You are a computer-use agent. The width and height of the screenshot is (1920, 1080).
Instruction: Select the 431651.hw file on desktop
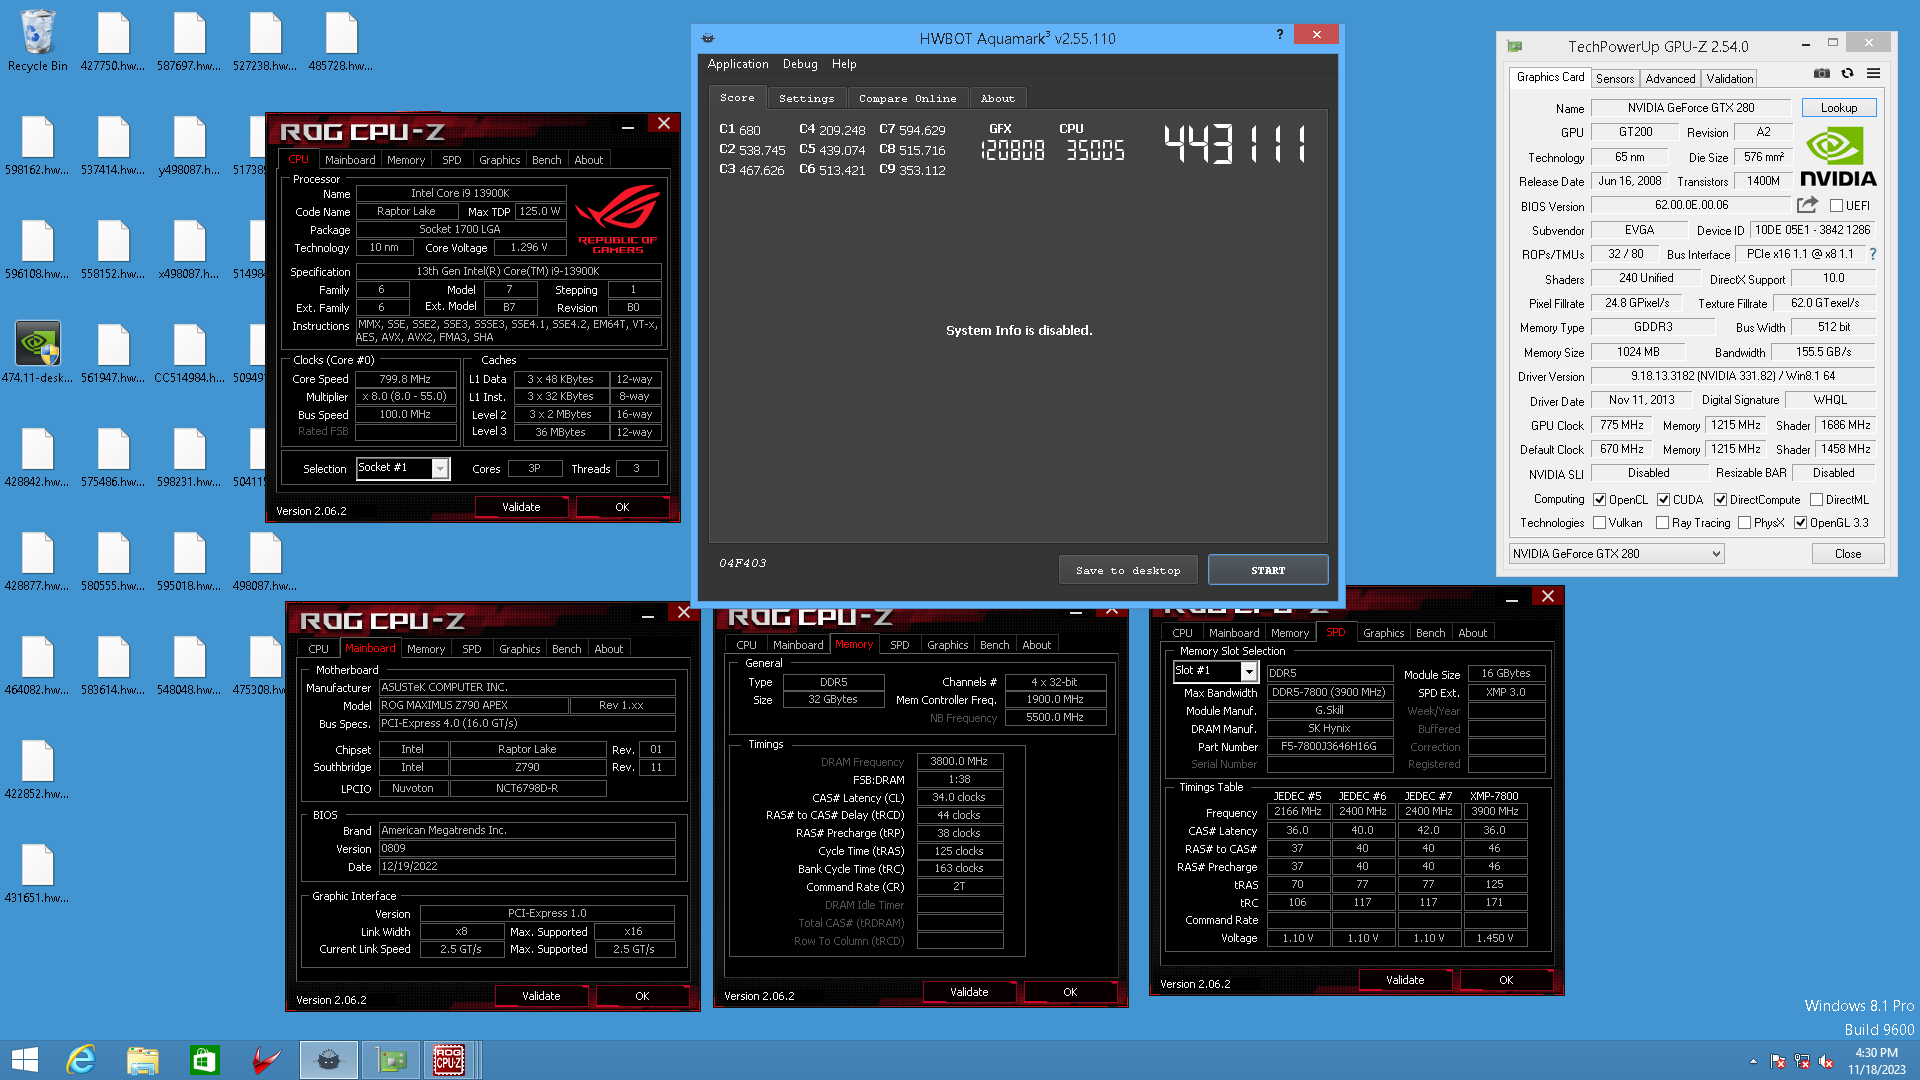coord(38,873)
